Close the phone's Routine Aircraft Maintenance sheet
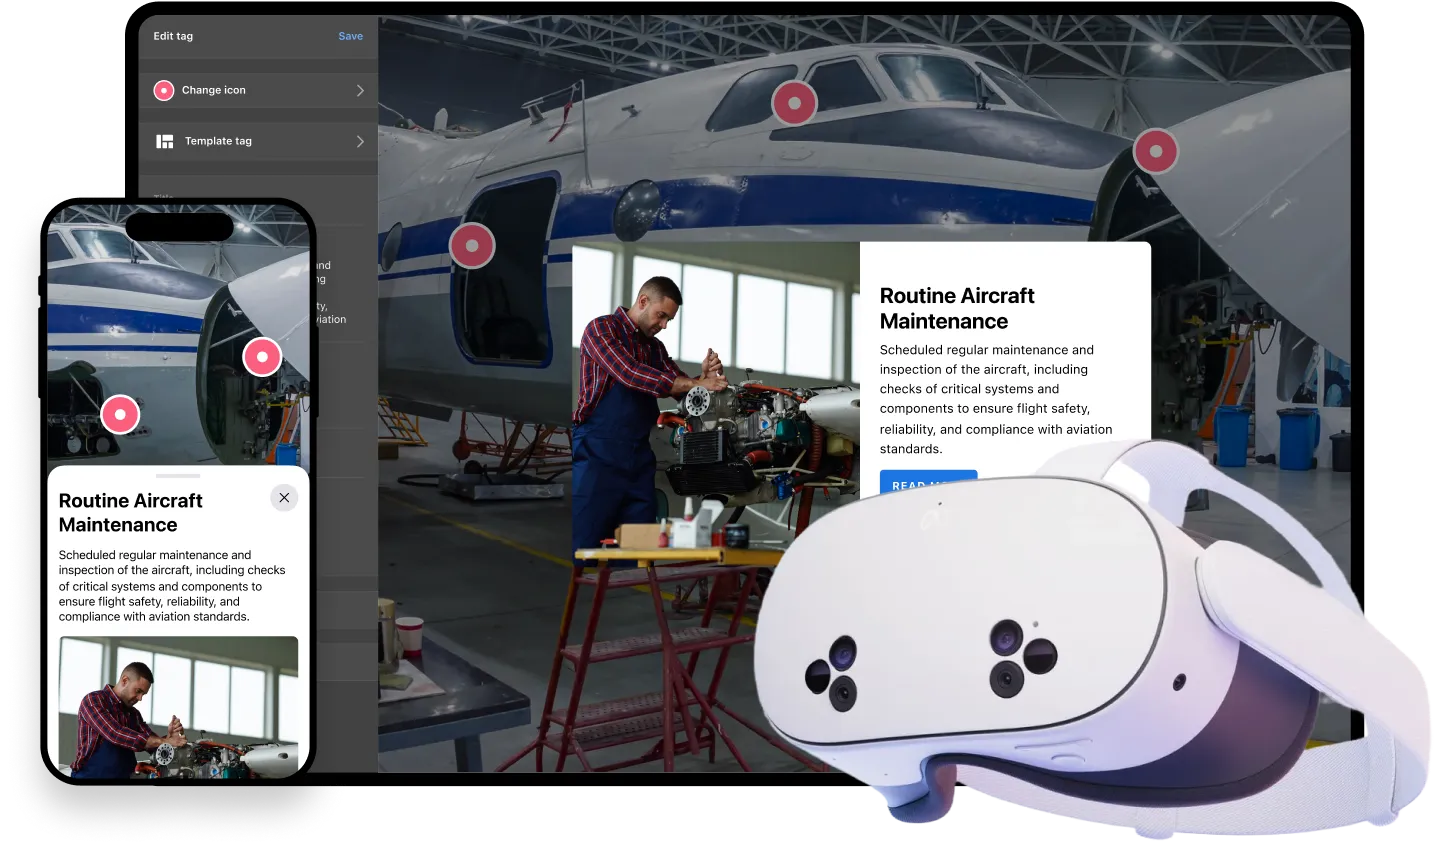This screenshot has height=849, width=1440. click(284, 498)
